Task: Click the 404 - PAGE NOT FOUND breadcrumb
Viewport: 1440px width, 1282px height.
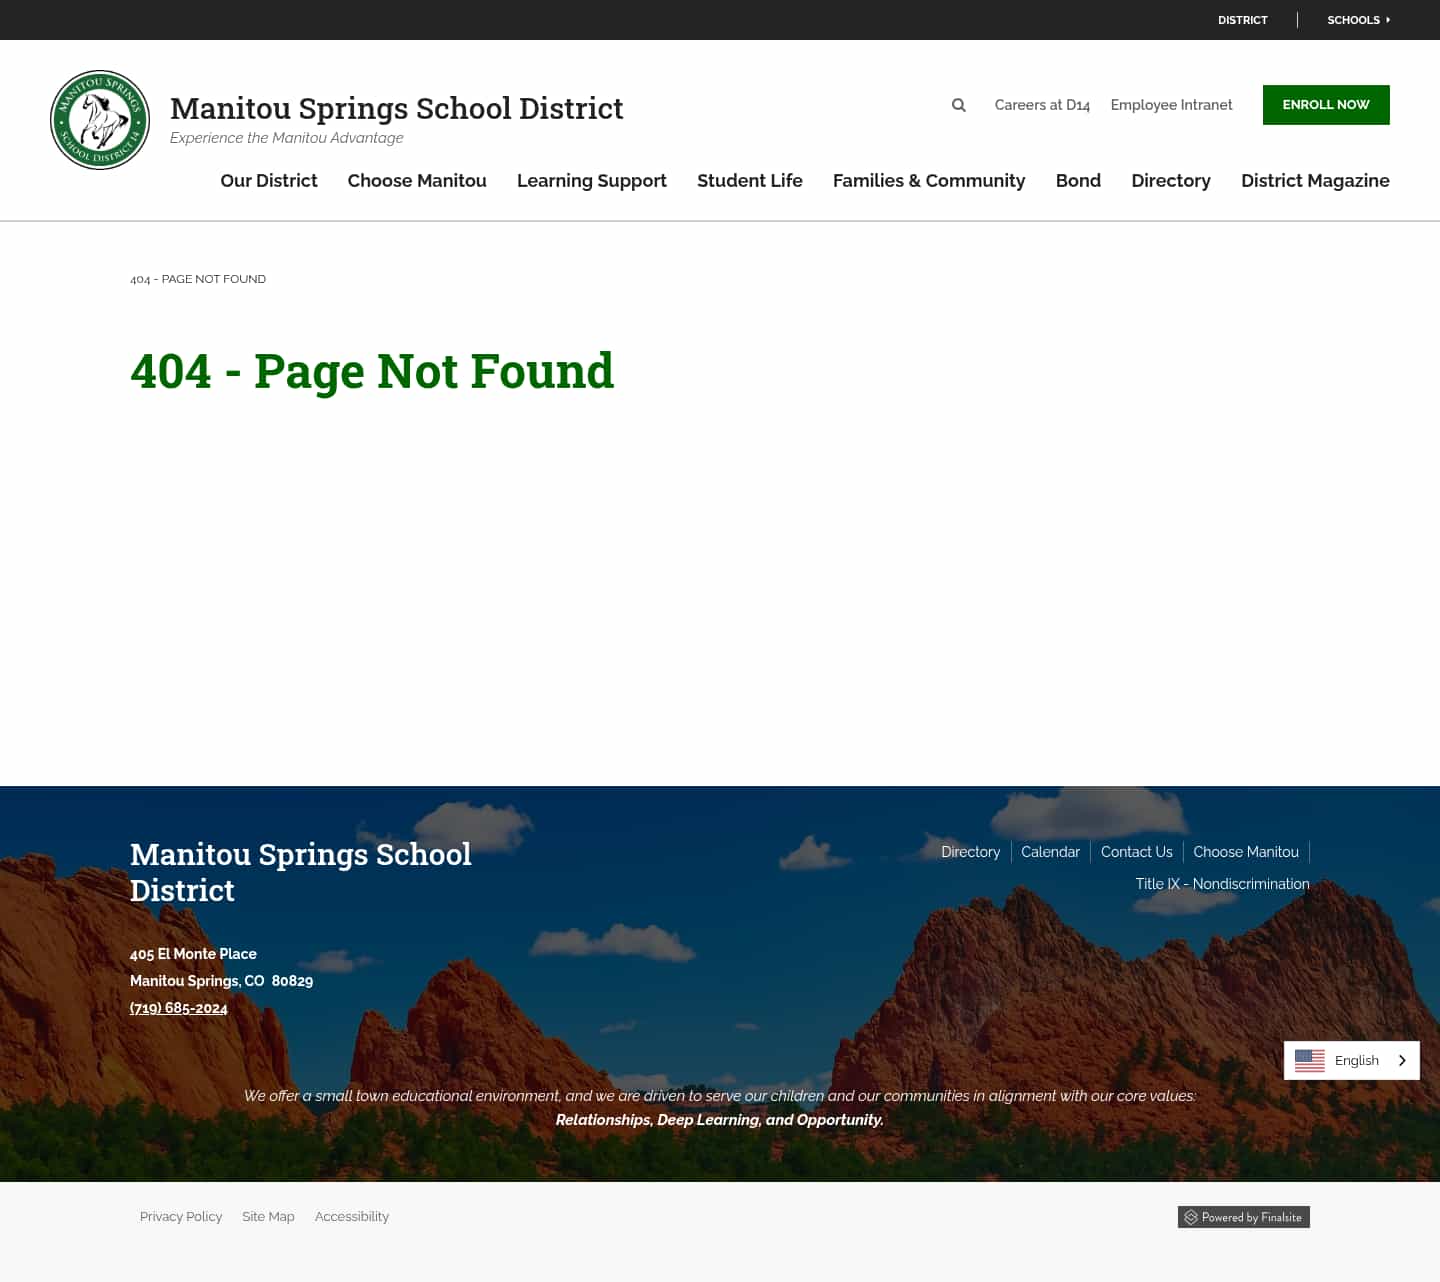Action: [198, 279]
